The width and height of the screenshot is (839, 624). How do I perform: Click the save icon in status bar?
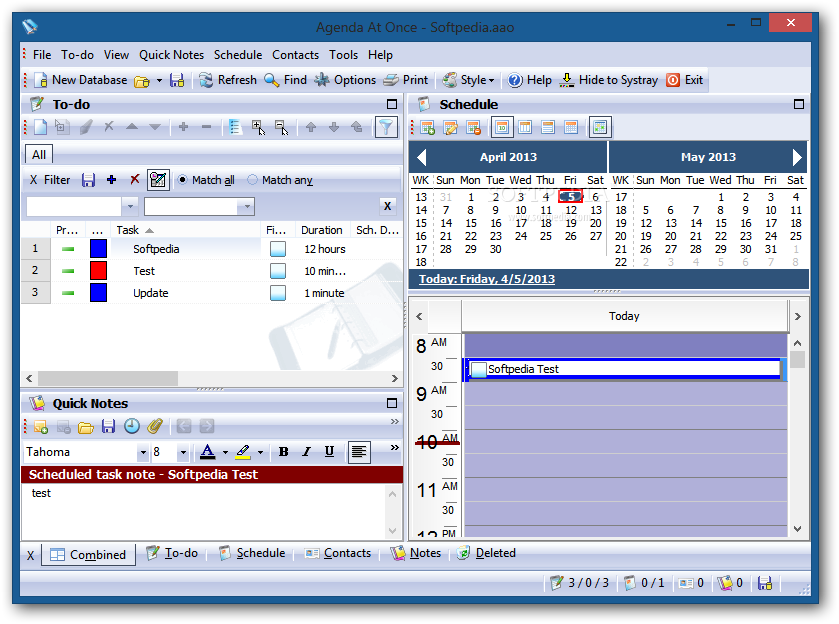coord(765,583)
